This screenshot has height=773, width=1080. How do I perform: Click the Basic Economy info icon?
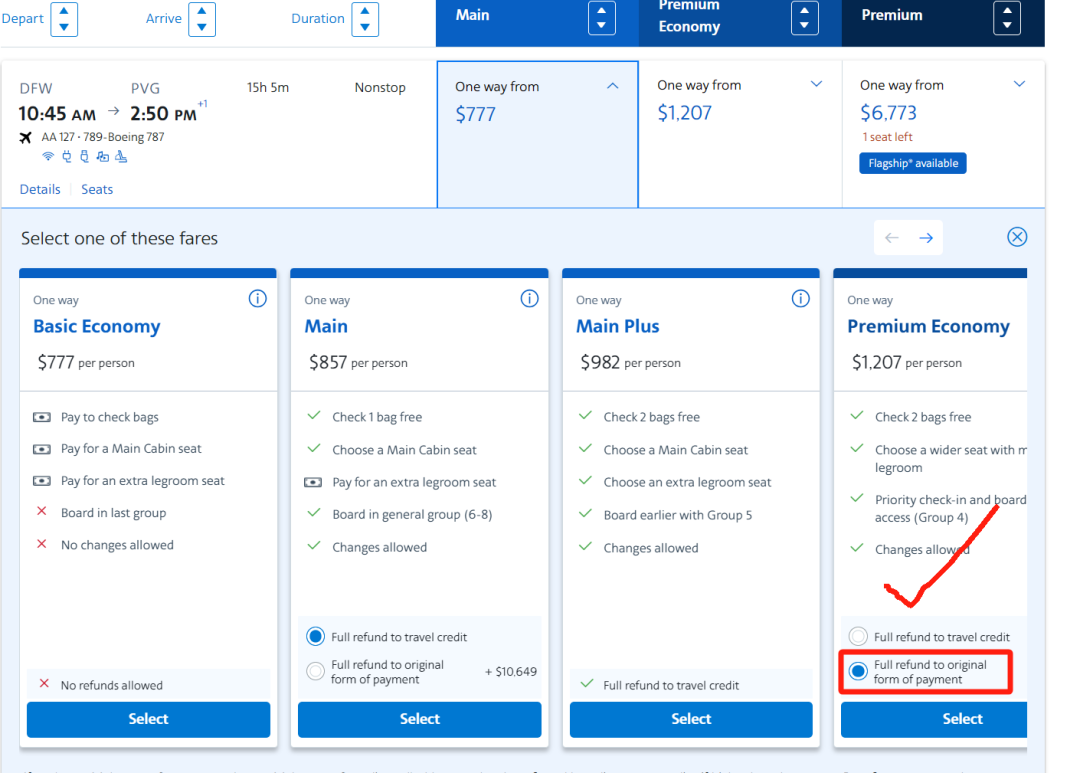click(258, 299)
